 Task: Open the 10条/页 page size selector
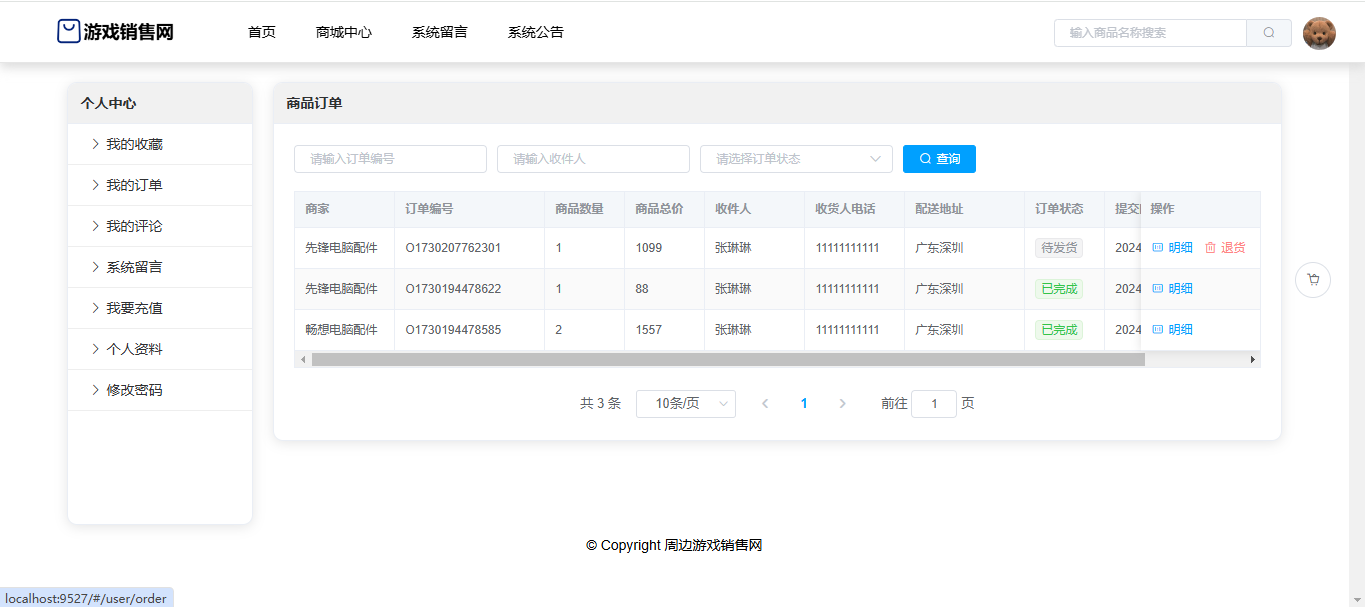685,404
